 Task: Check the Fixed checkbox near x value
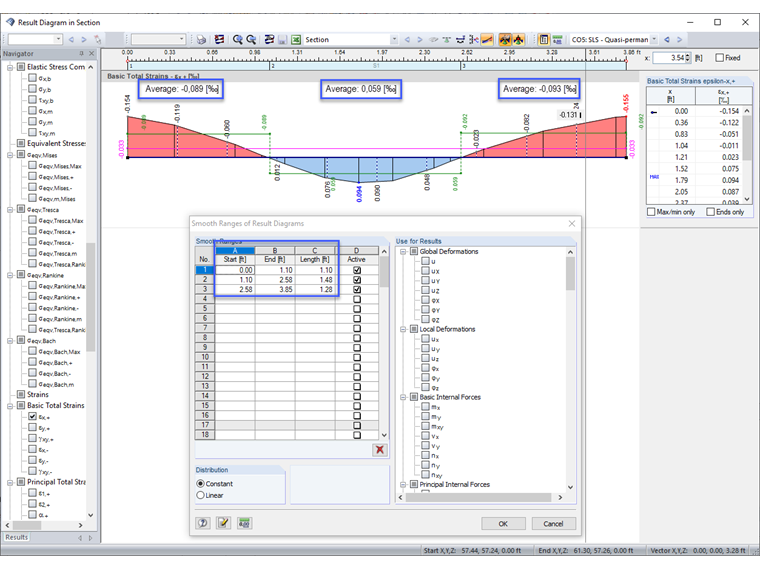720,58
